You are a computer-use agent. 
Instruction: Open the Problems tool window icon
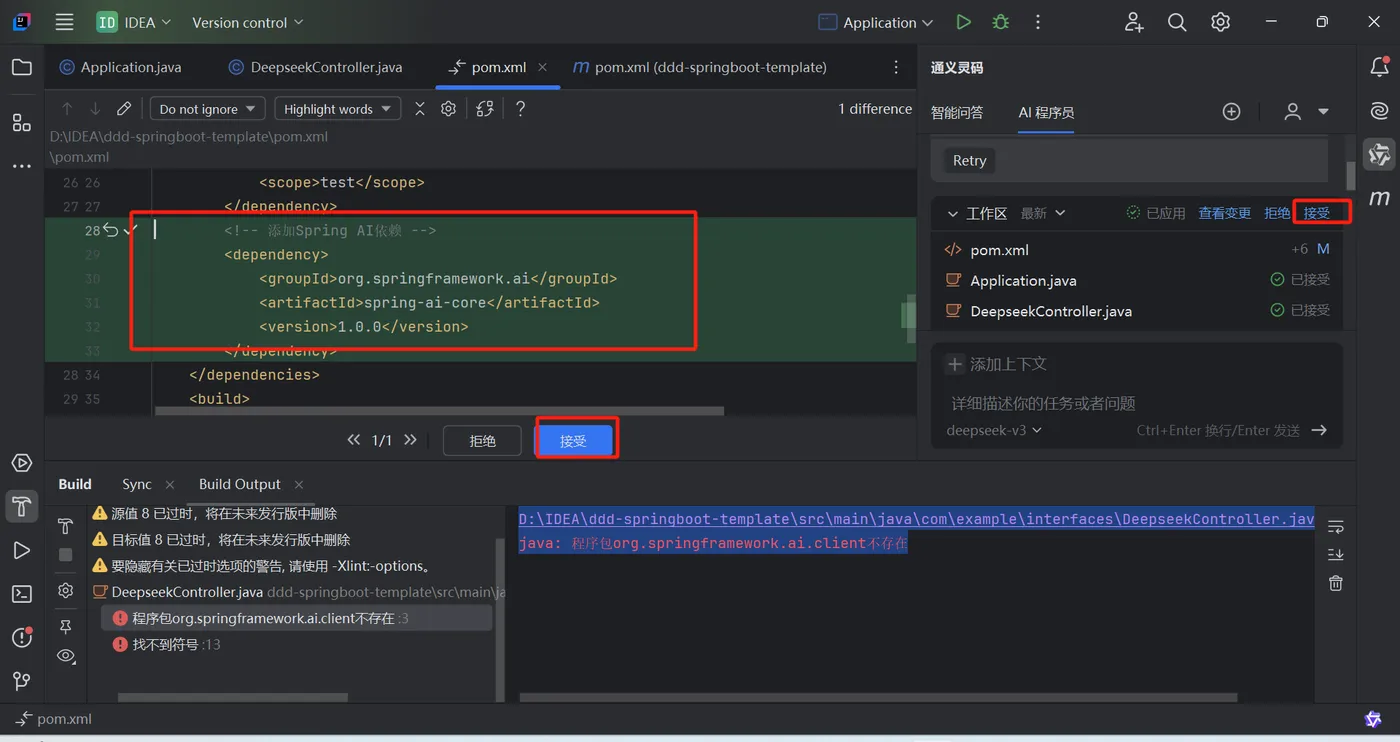pyautogui.click(x=21, y=638)
